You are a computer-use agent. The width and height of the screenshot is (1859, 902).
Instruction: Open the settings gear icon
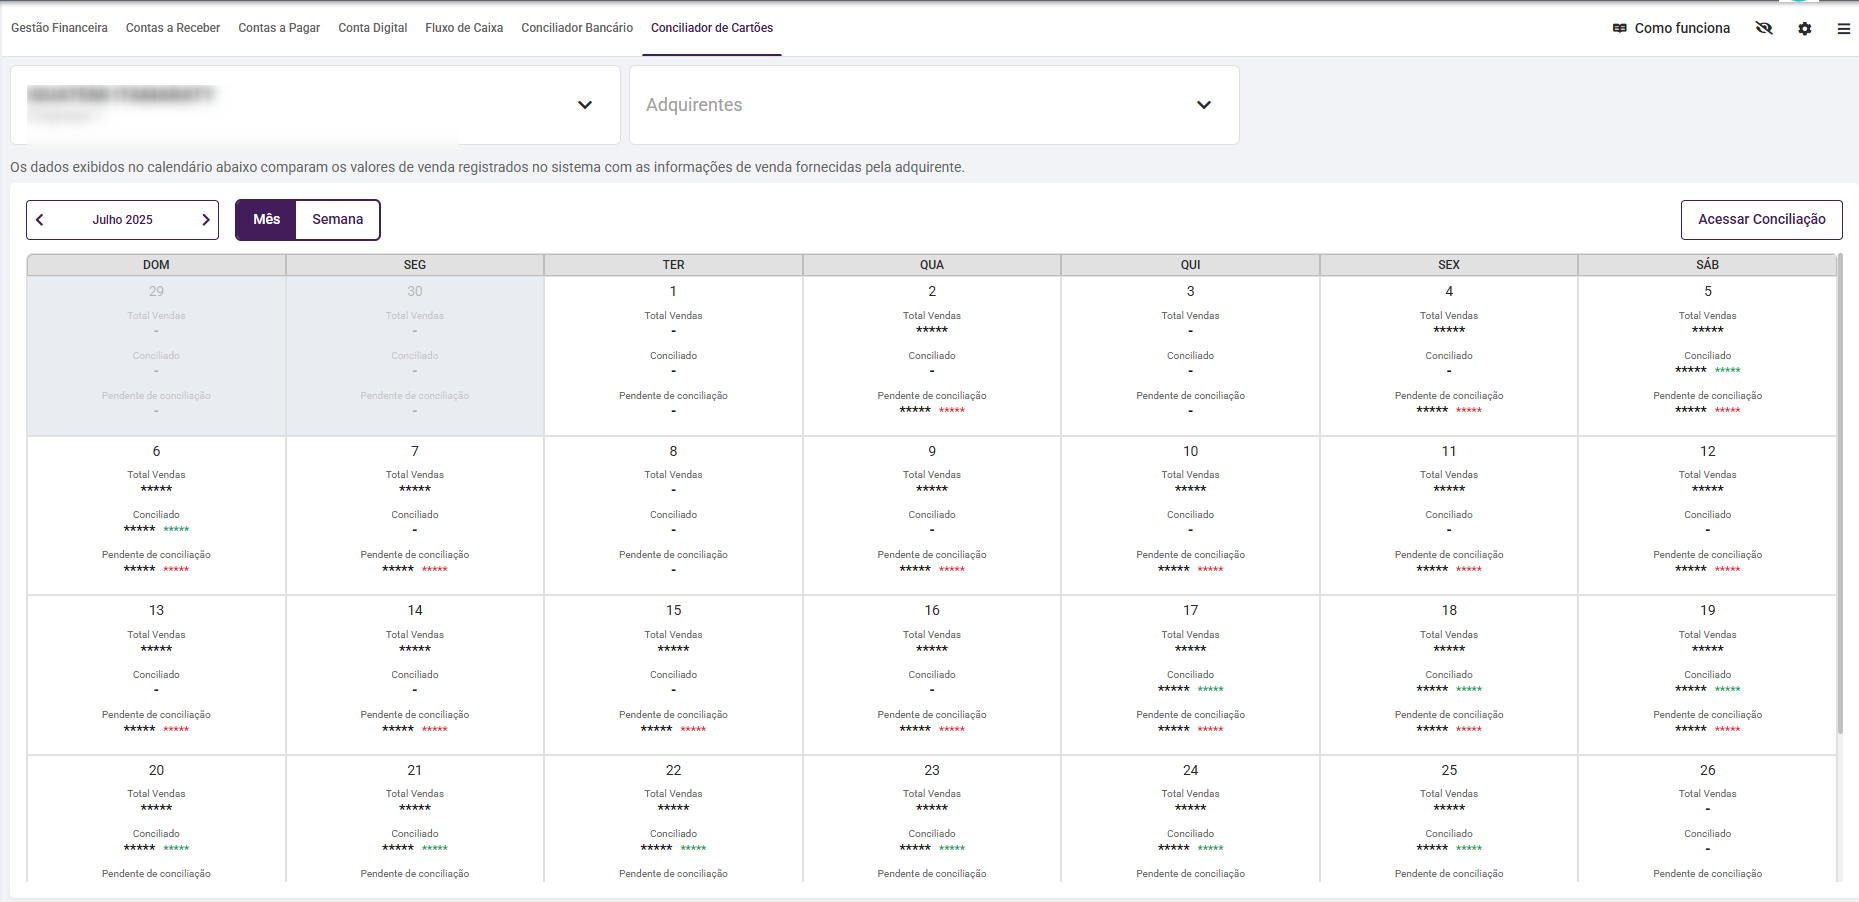(1805, 29)
